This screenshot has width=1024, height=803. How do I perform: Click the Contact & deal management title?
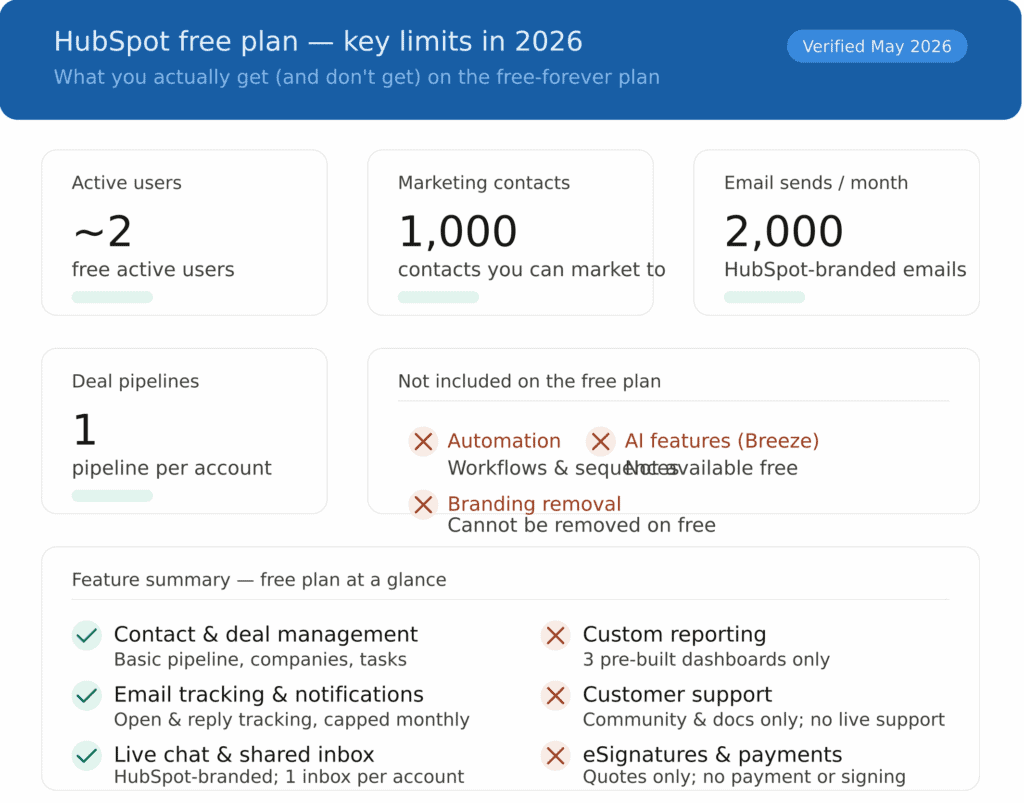pyautogui.click(x=266, y=635)
